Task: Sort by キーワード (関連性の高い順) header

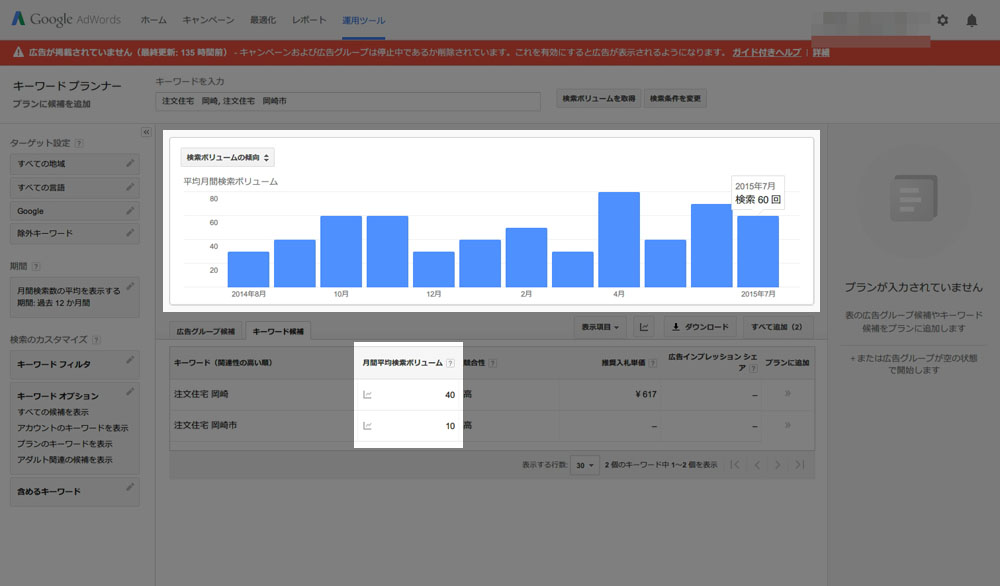Action: pos(223,363)
